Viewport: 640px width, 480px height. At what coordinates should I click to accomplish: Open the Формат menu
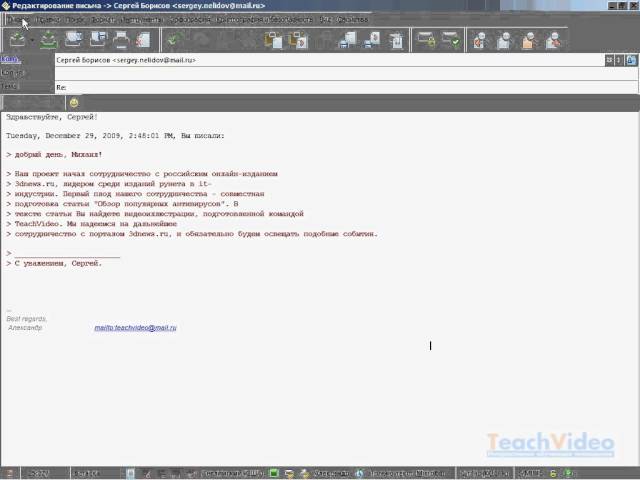(x=103, y=19)
